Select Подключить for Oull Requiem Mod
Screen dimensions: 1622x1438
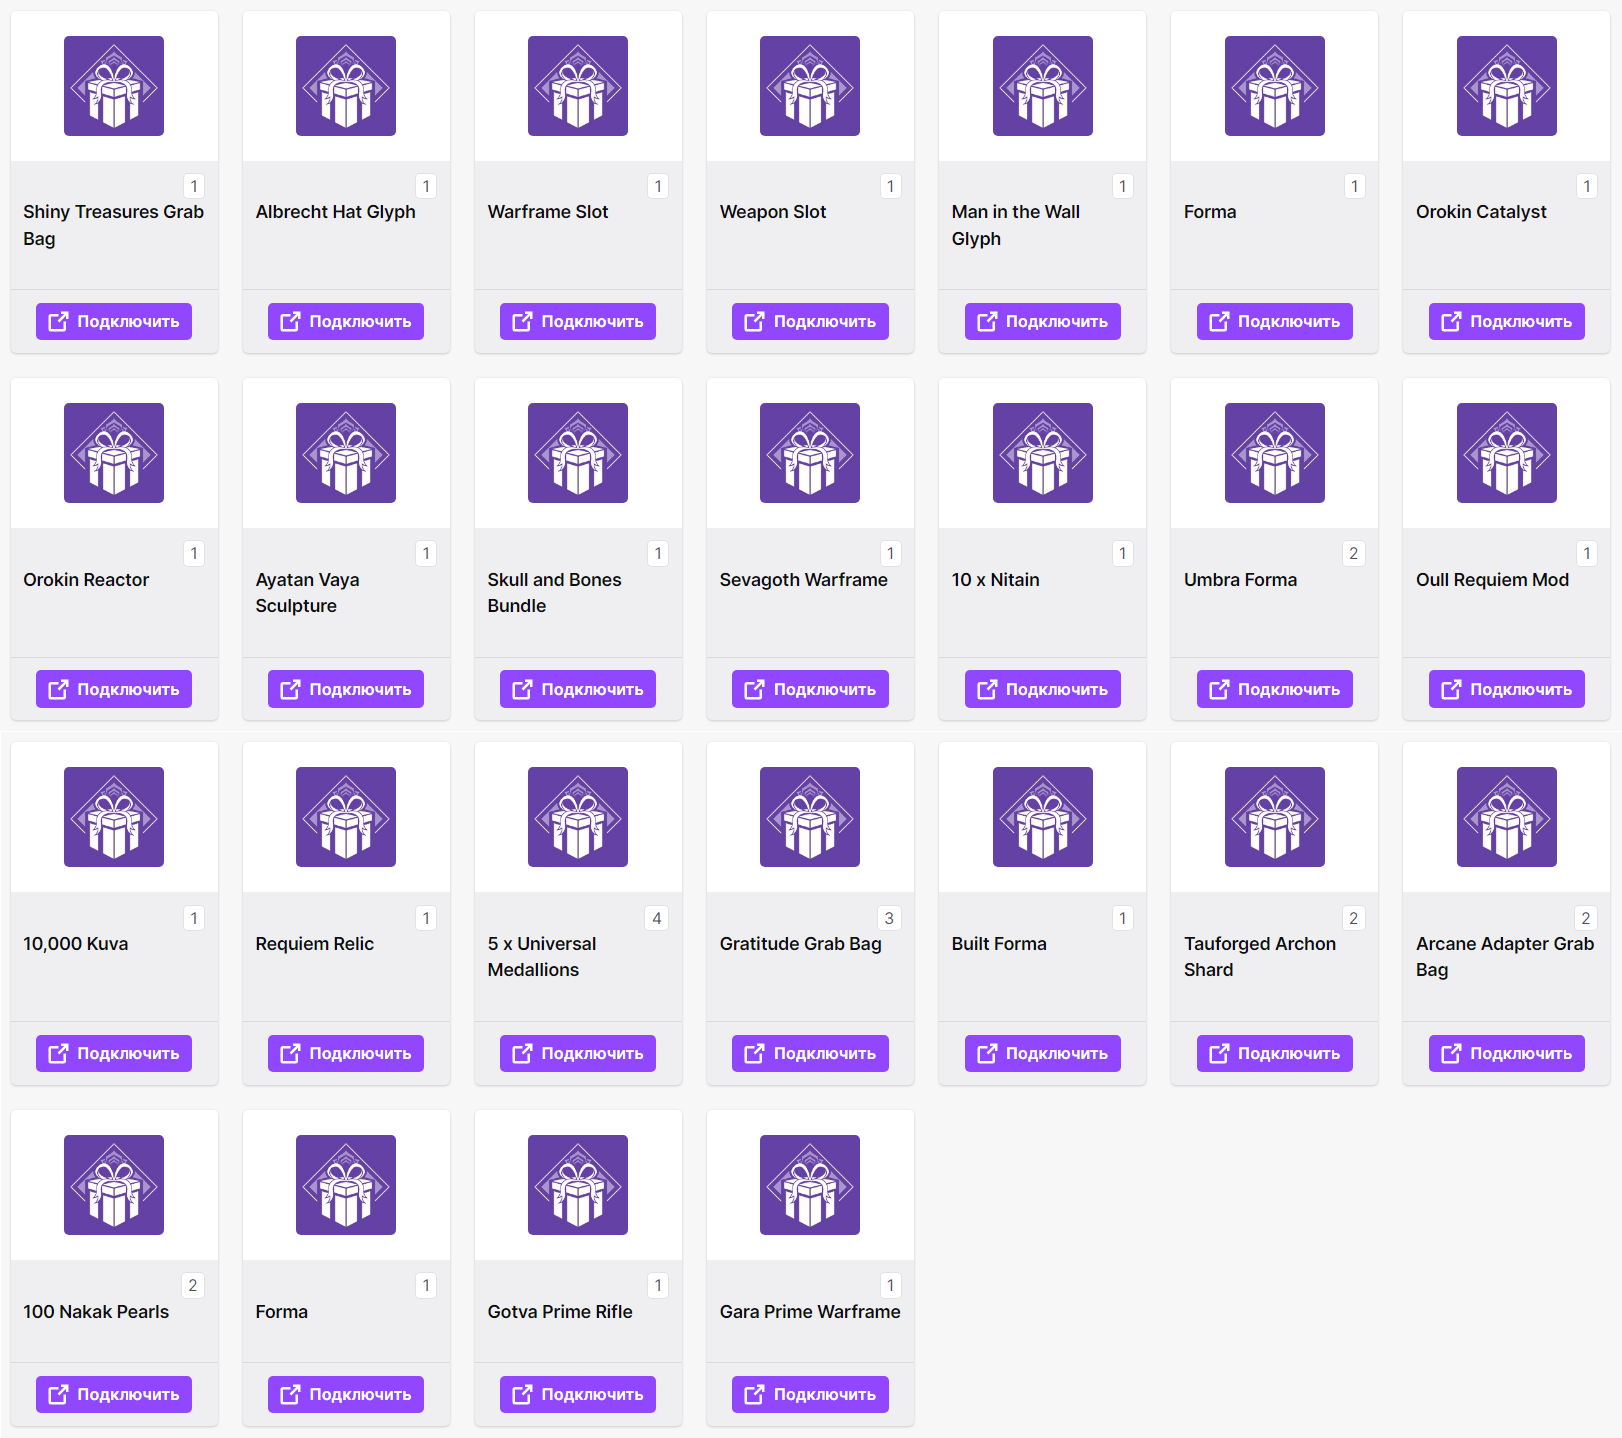tap(1507, 689)
